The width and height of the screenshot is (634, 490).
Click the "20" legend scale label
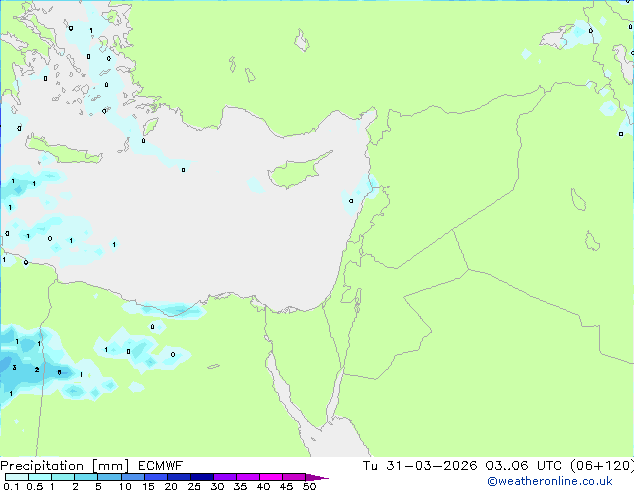[x=171, y=486]
